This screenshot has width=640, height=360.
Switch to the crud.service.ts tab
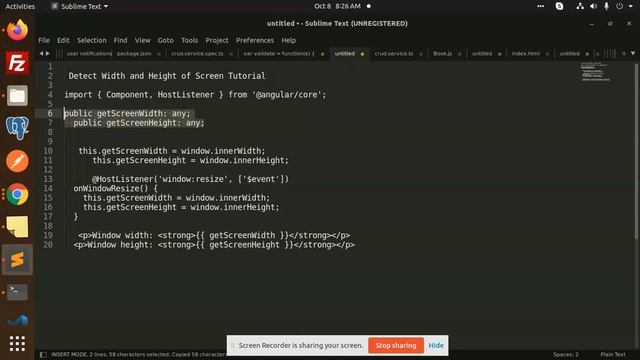(x=393, y=53)
